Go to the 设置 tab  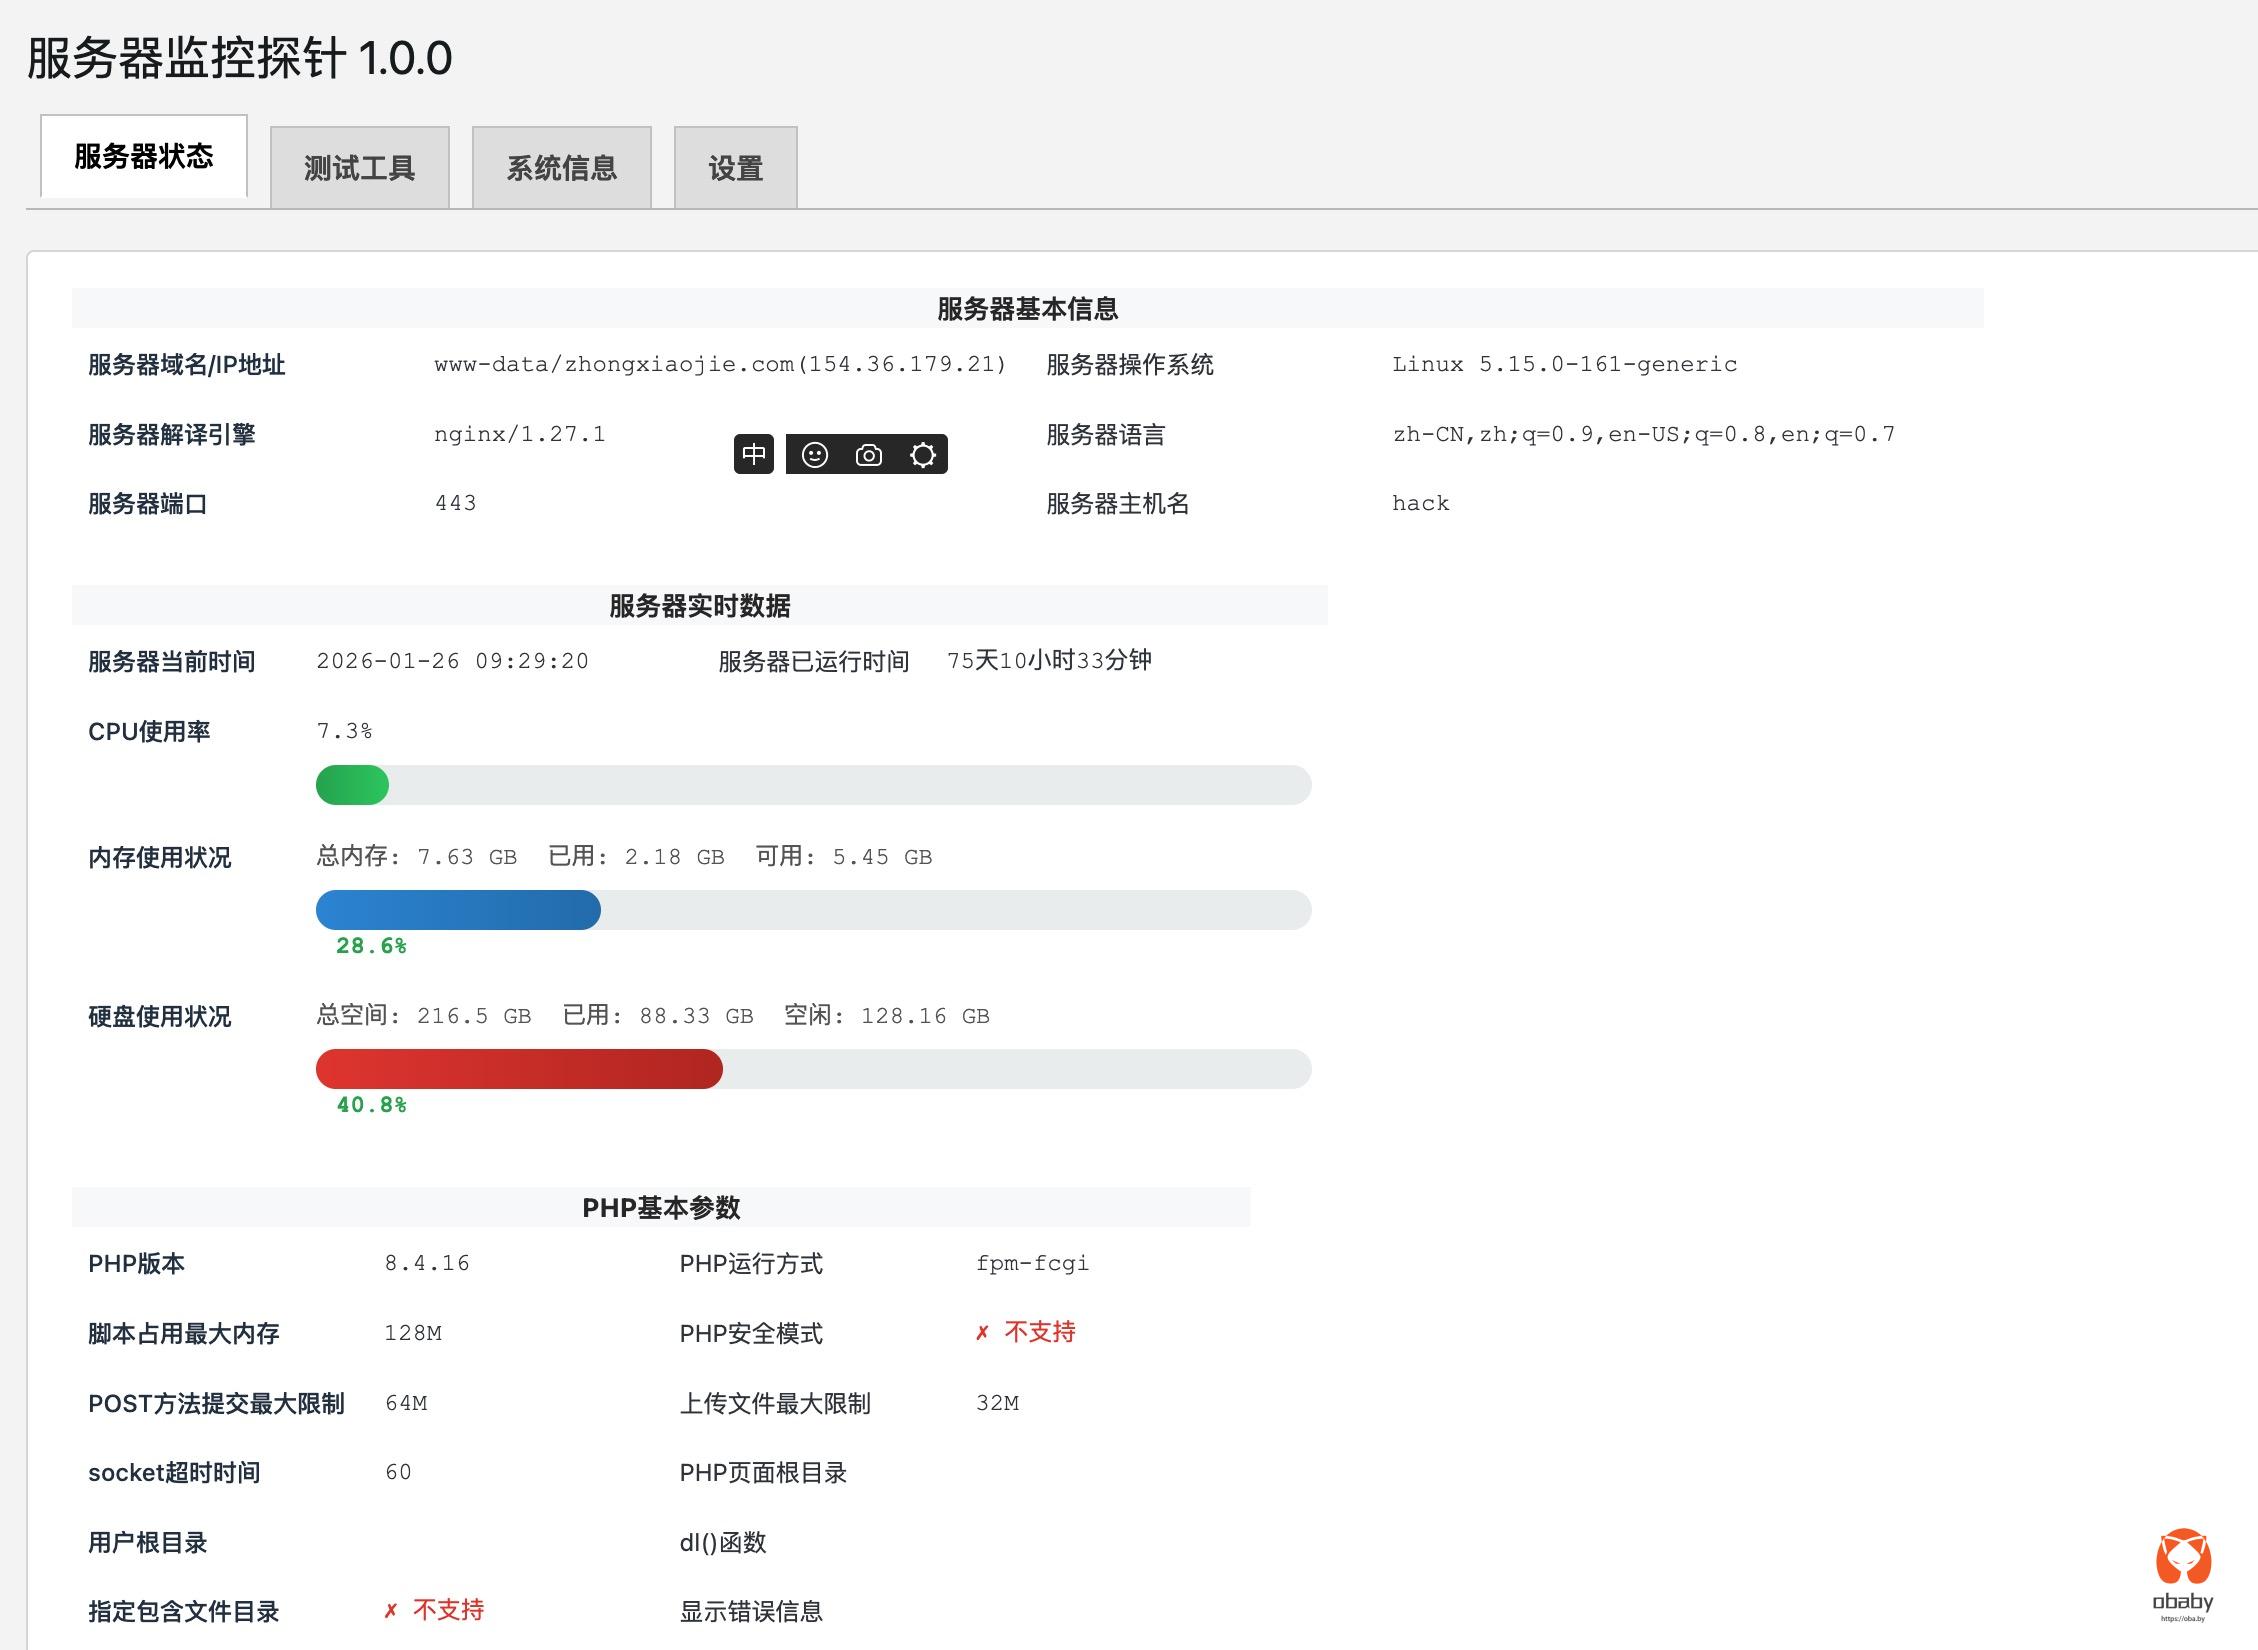coord(735,168)
